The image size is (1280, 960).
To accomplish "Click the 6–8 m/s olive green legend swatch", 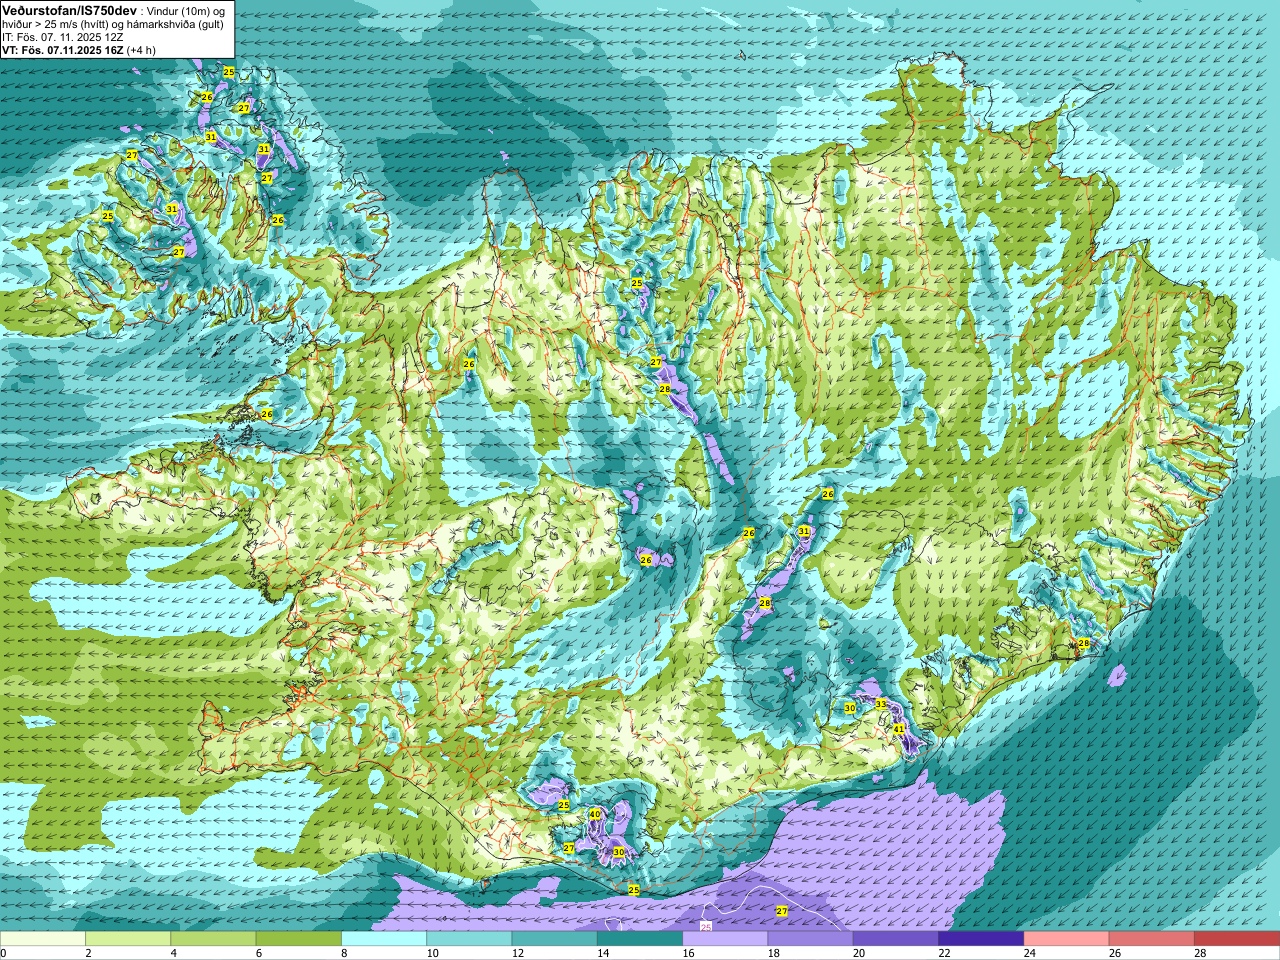I will pyautogui.click(x=299, y=939).
